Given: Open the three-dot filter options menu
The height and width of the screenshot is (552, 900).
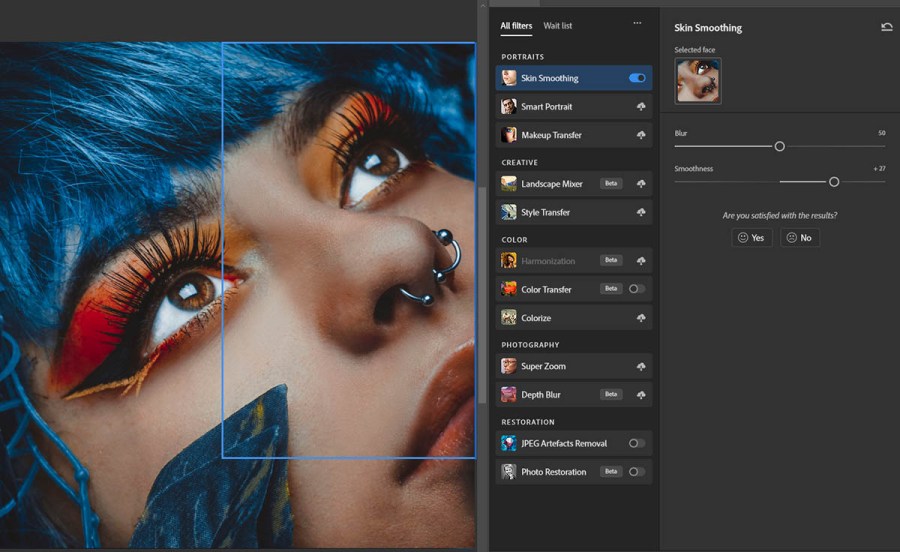Looking at the screenshot, I should click(x=637, y=24).
